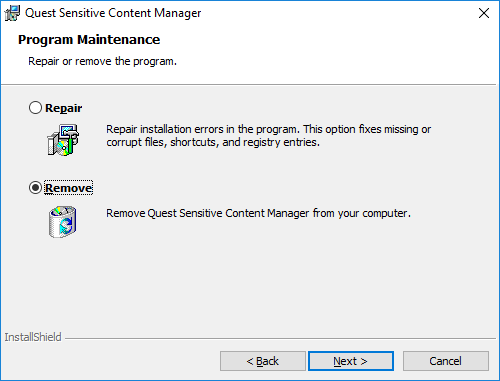The height and width of the screenshot is (381, 500).
Task: Click the window title text
Action: 113,13
